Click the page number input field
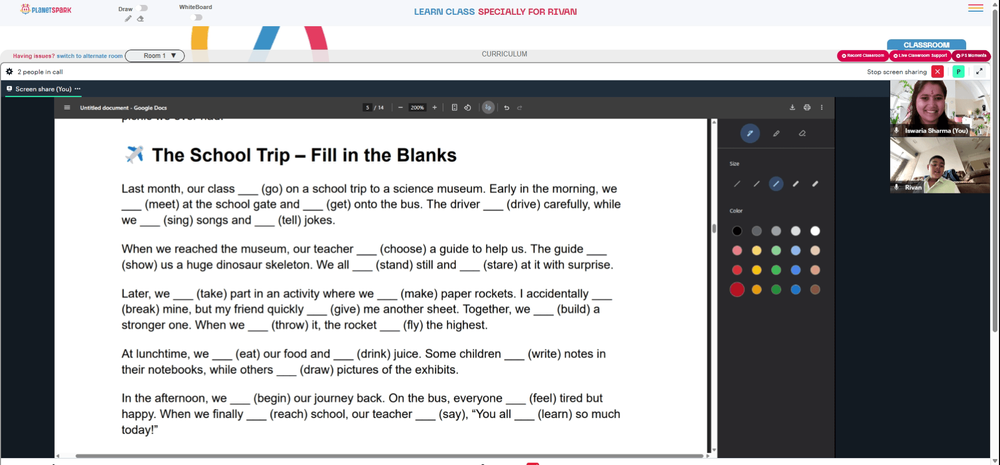Viewport: 1000px width, 465px height. pos(367,108)
